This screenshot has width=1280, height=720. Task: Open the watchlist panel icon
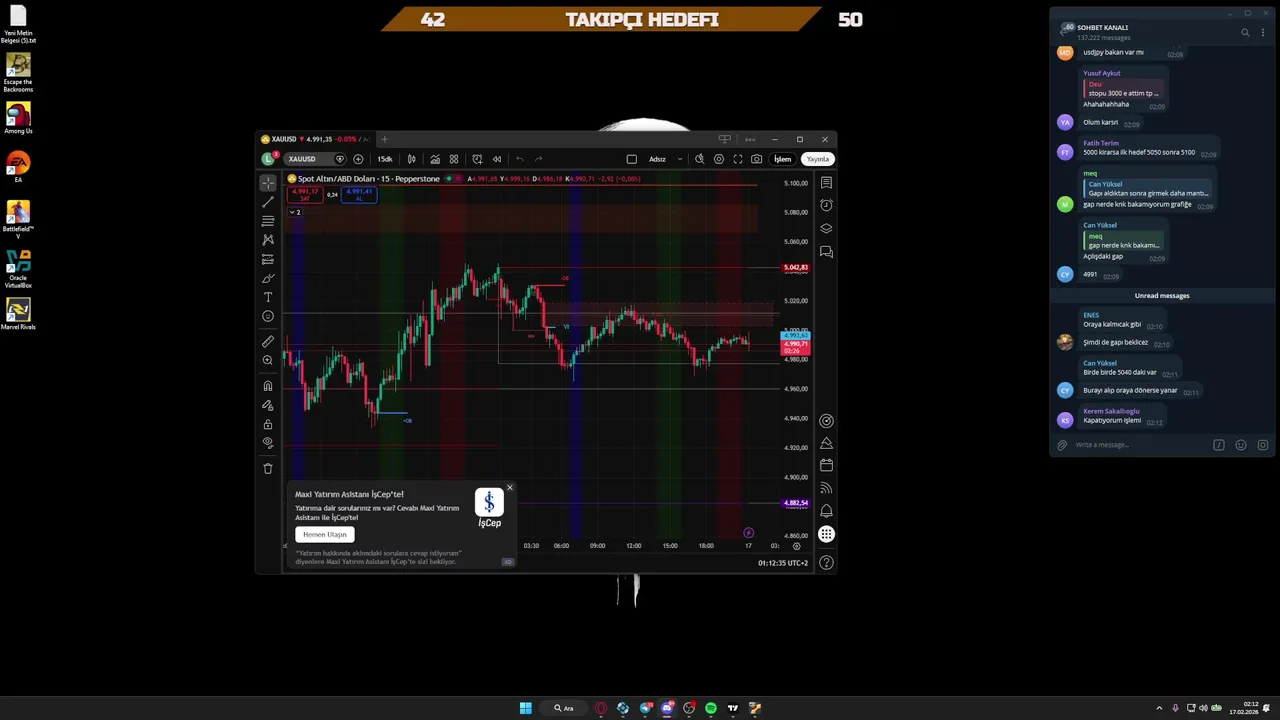click(x=826, y=183)
